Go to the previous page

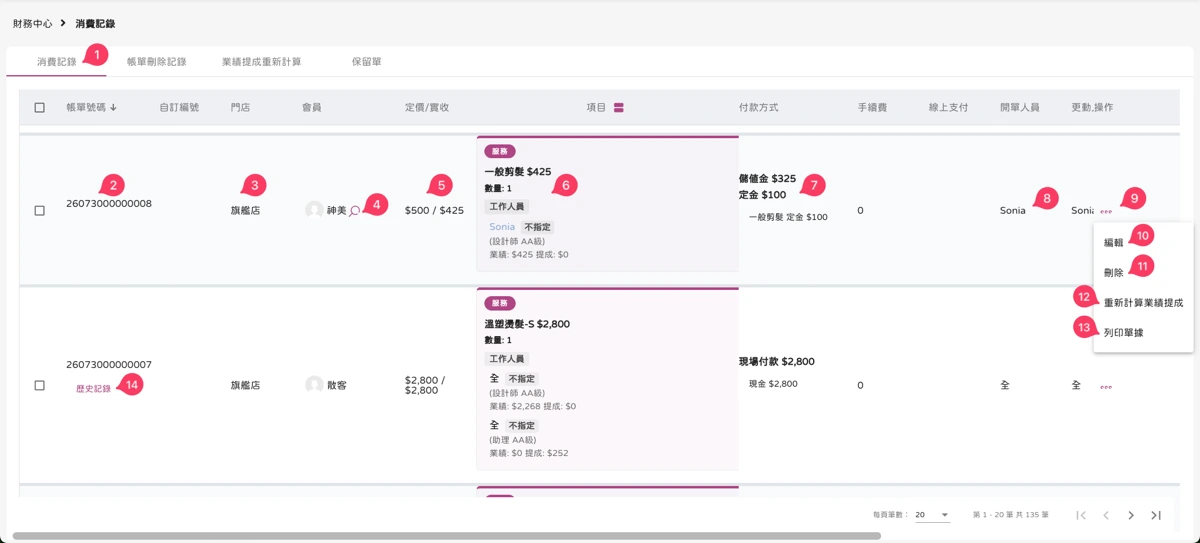[x=1106, y=515]
